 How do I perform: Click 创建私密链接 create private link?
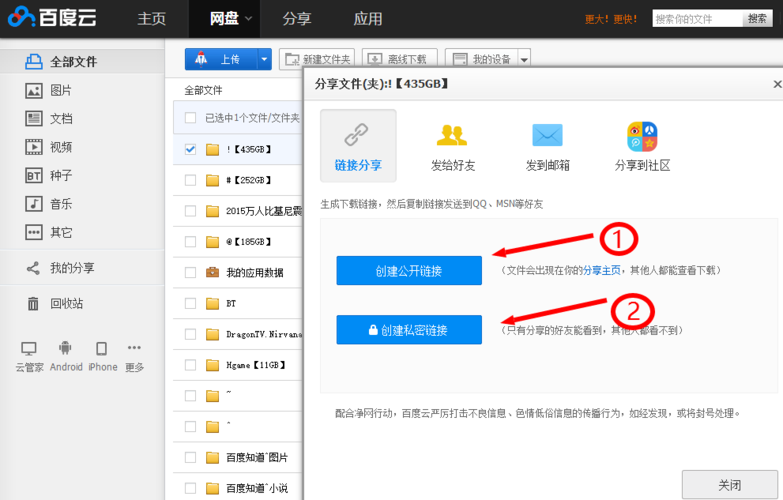point(409,330)
